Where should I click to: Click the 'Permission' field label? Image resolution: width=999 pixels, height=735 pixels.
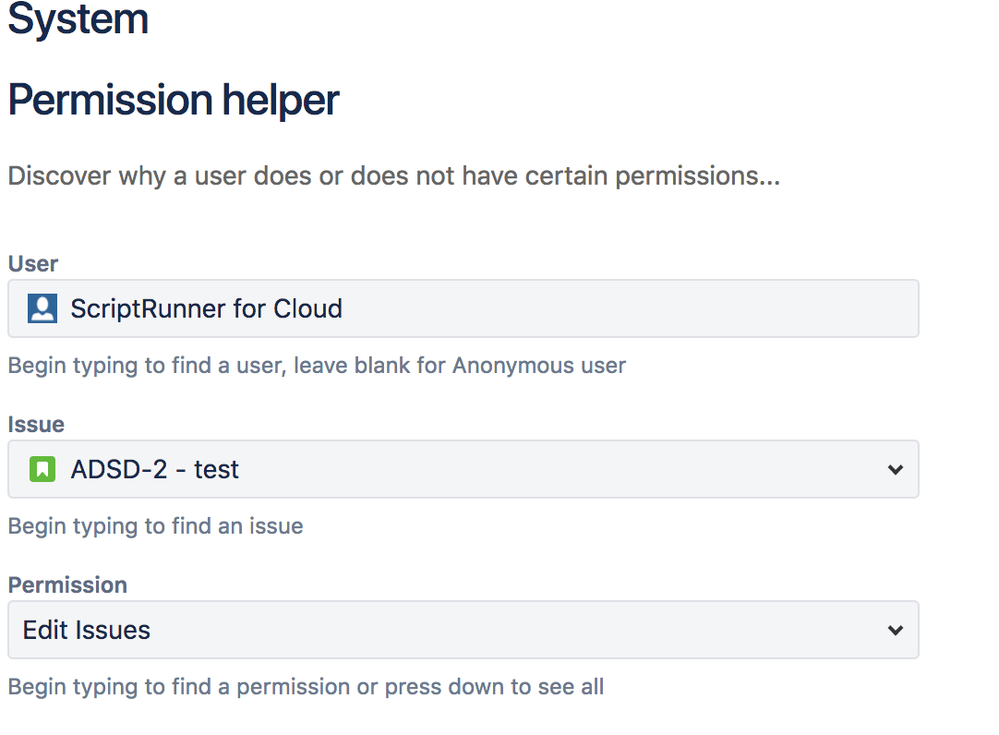click(68, 585)
